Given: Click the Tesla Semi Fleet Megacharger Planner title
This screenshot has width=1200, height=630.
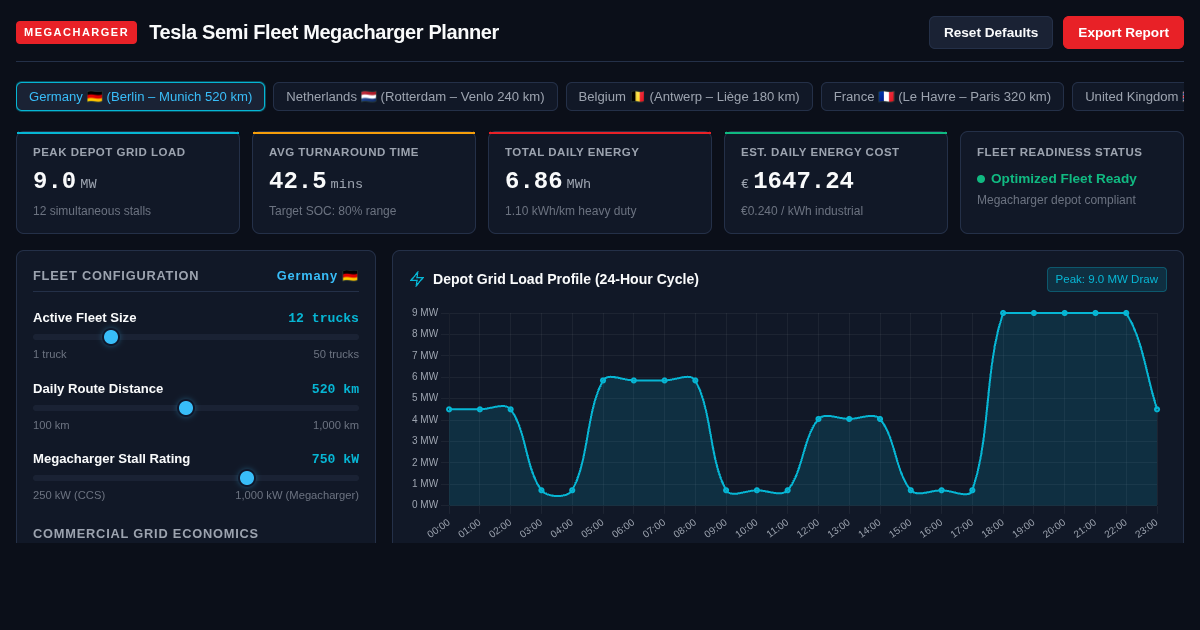Looking at the screenshot, I should [324, 32].
